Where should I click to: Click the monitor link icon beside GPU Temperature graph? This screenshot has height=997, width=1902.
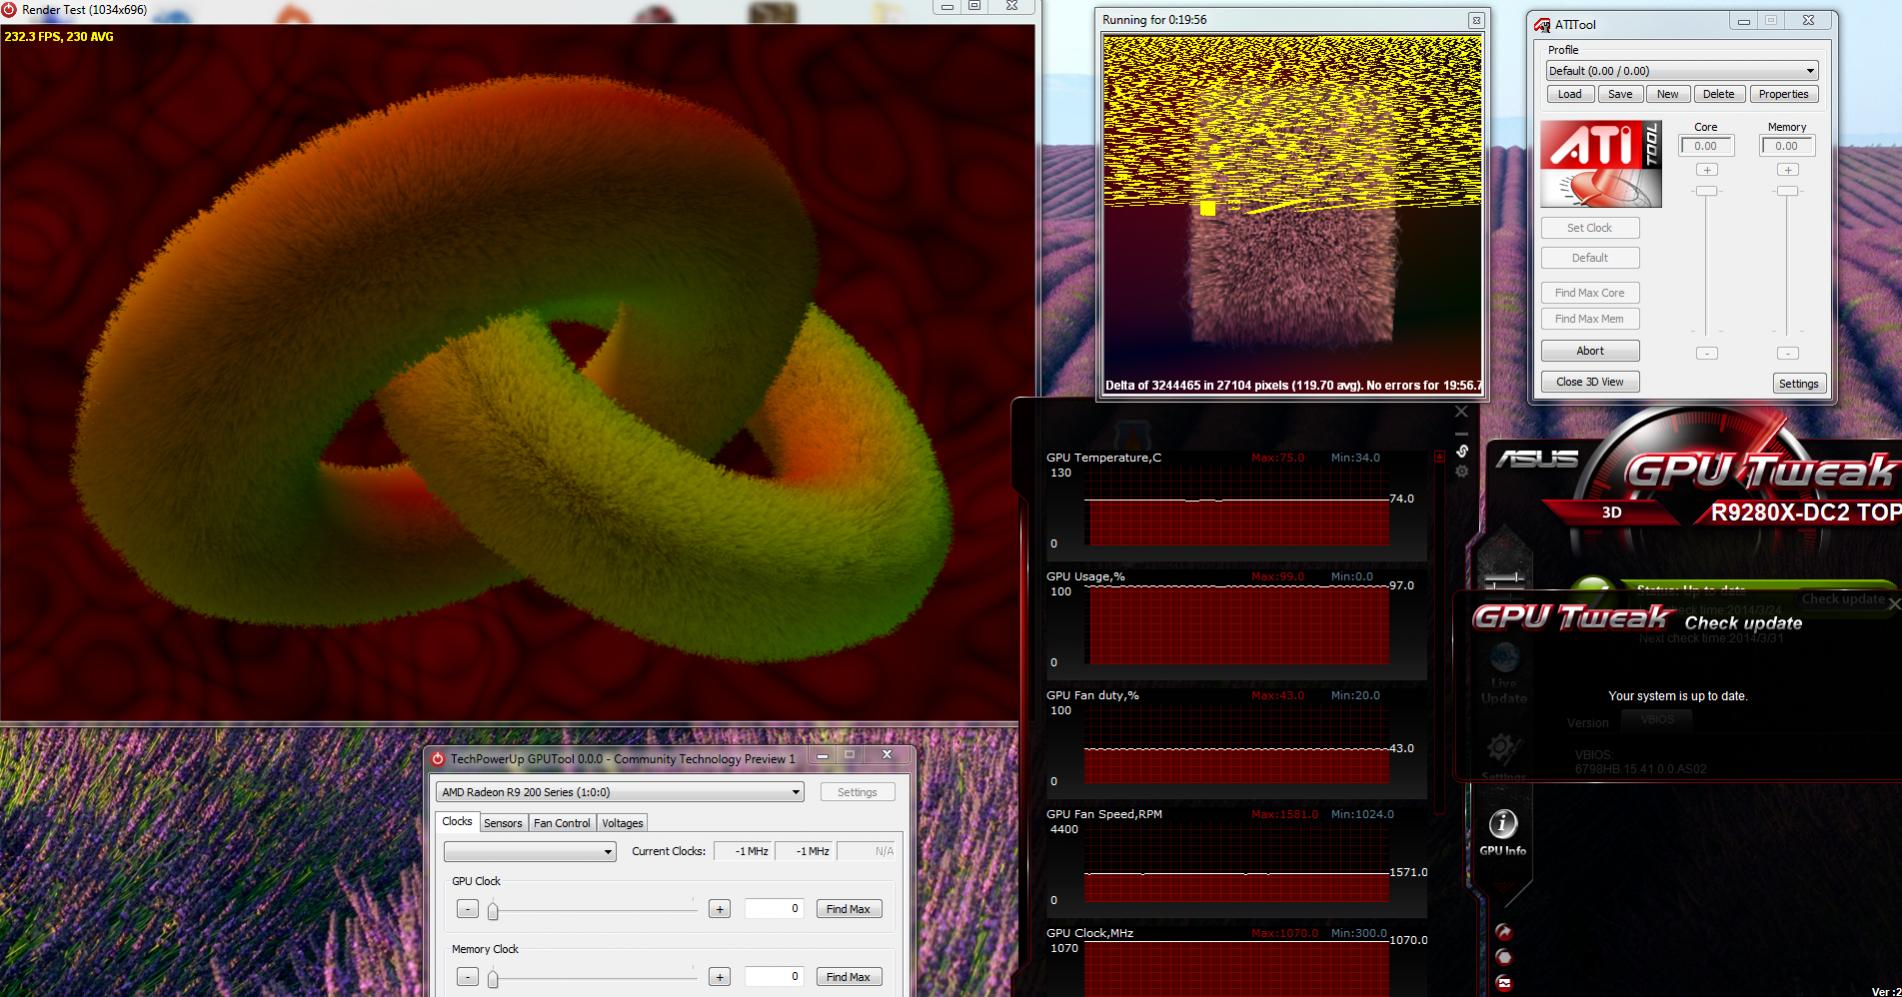pyautogui.click(x=1462, y=451)
